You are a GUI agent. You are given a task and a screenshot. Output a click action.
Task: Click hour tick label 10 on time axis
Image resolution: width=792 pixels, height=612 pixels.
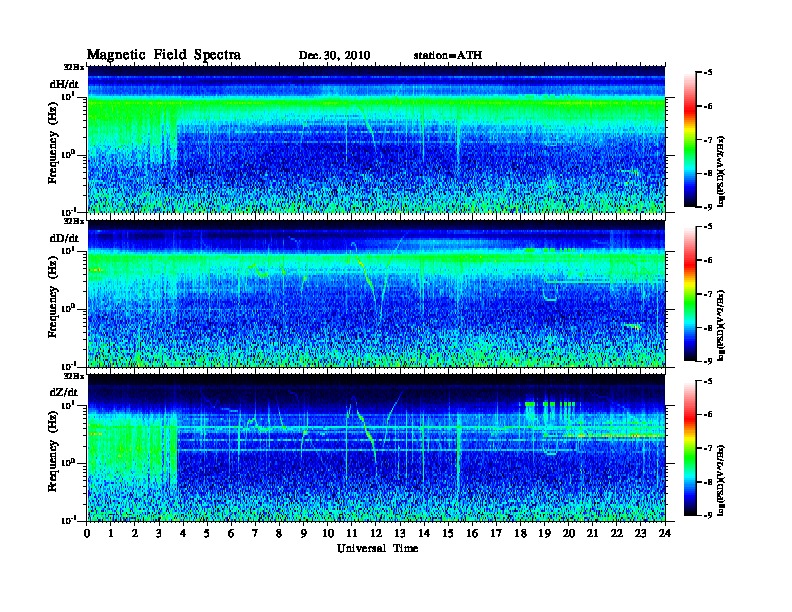328,533
